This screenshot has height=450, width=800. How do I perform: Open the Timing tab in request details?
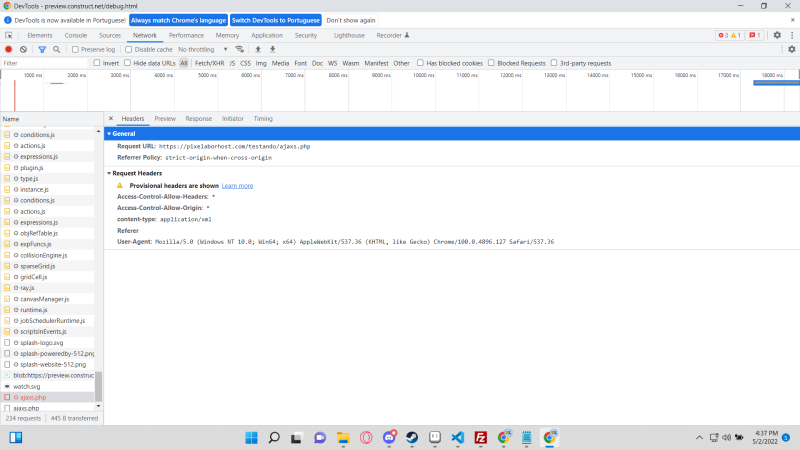click(x=263, y=119)
